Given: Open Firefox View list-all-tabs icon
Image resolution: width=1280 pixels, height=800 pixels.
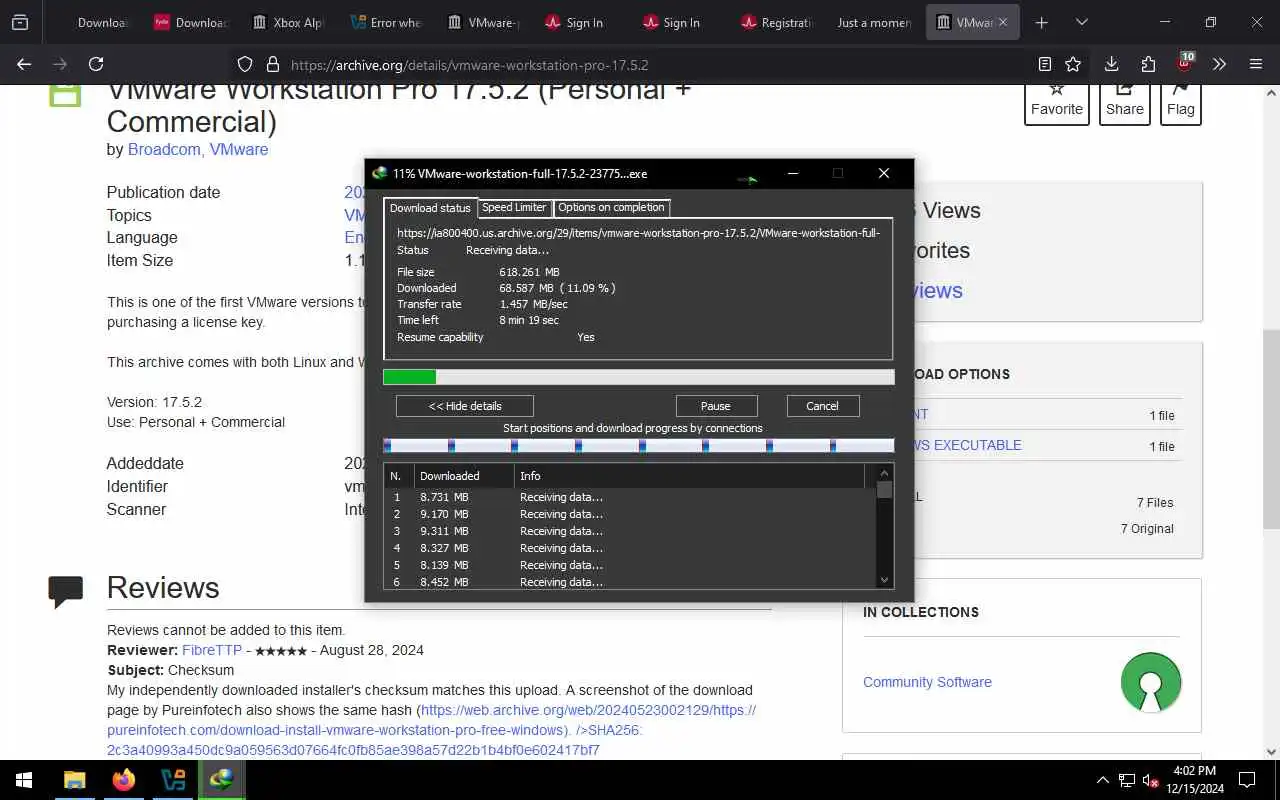Looking at the screenshot, I should pos(20,22).
